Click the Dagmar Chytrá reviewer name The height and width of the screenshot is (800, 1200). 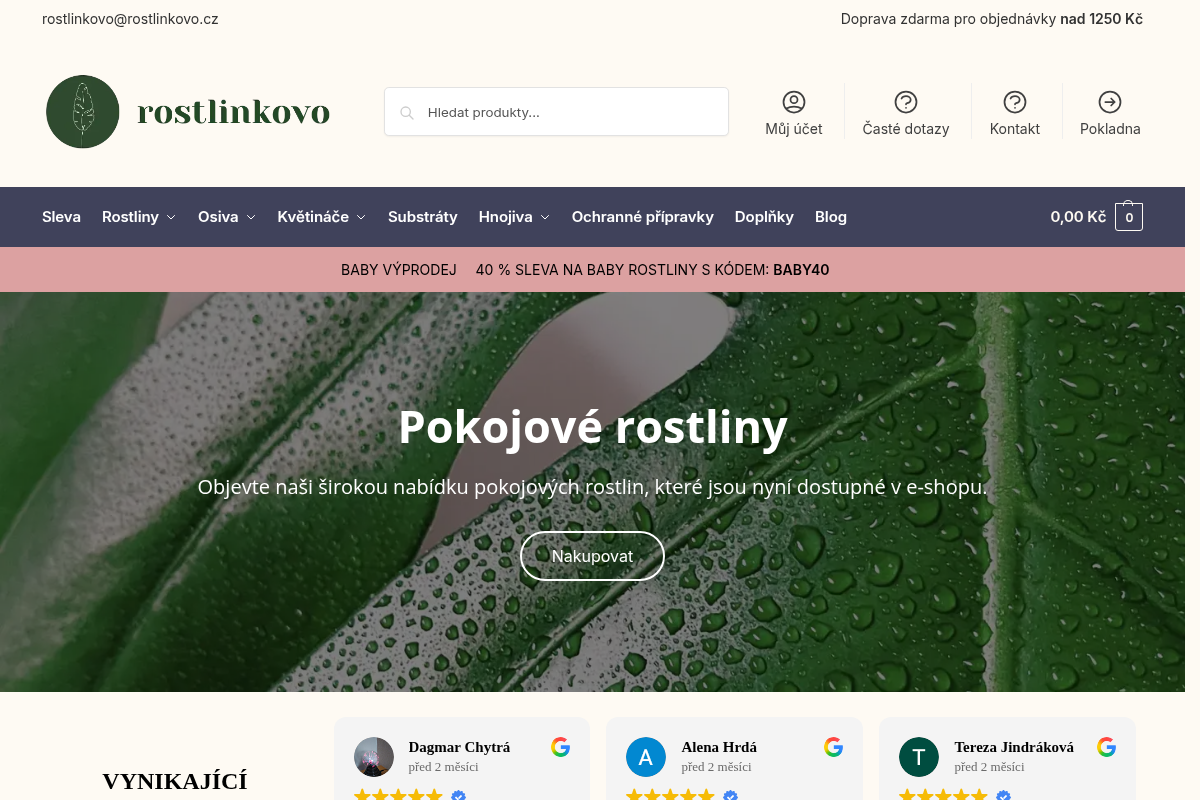tap(459, 747)
